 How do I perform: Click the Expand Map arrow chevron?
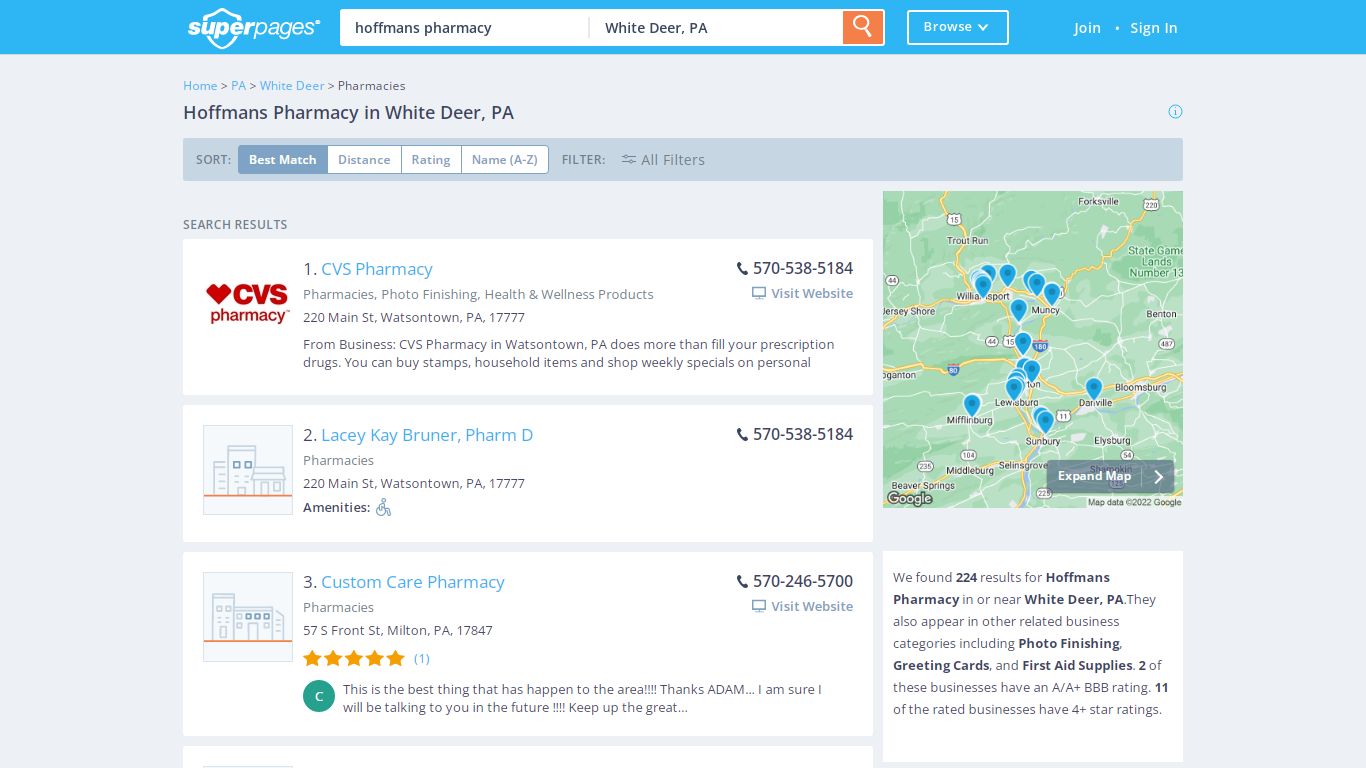click(x=1159, y=477)
